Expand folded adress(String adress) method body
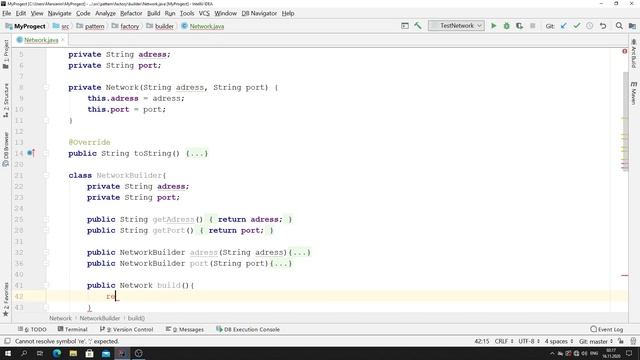 299,252
